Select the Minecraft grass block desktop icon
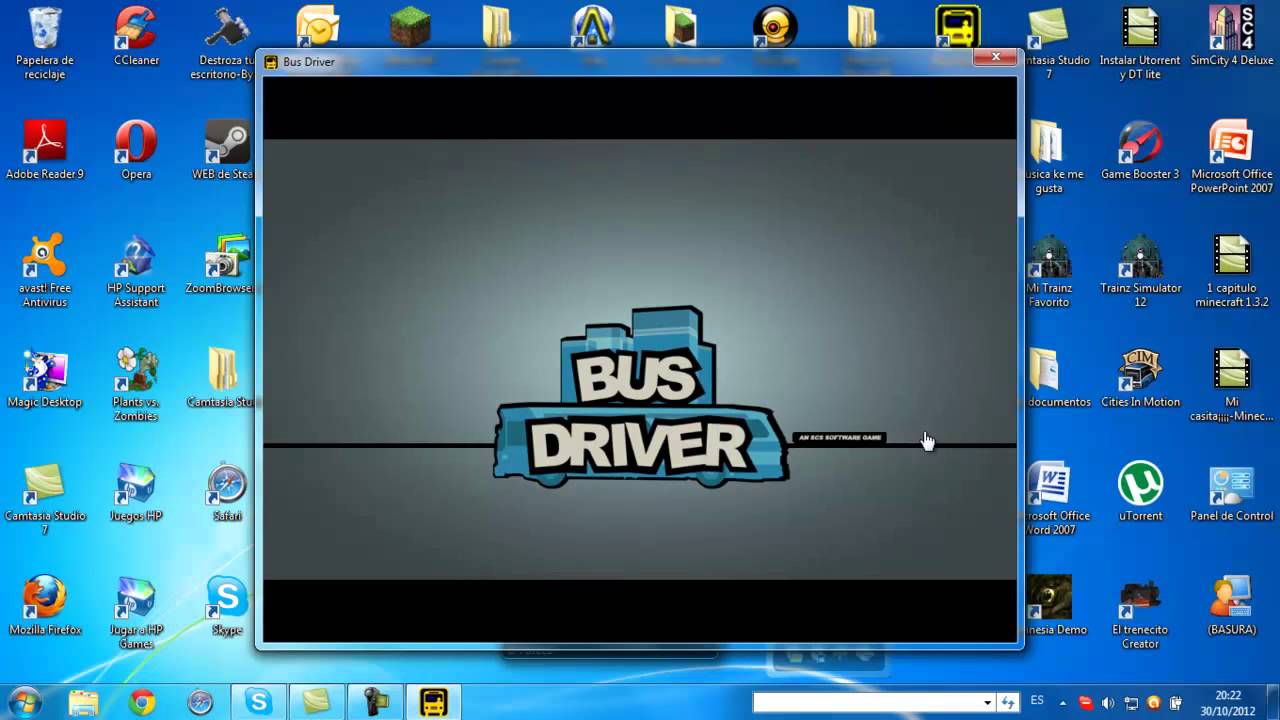The width and height of the screenshot is (1280, 720). [x=409, y=26]
